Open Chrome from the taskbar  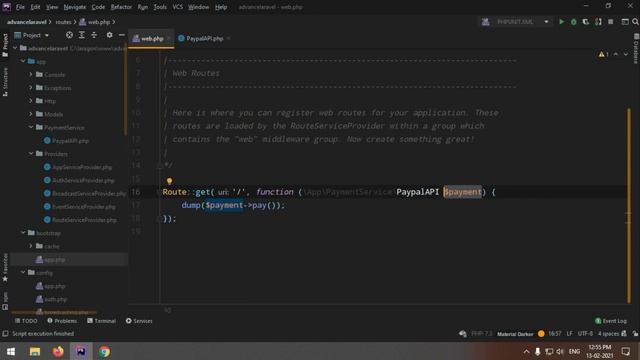[x=104, y=351]
